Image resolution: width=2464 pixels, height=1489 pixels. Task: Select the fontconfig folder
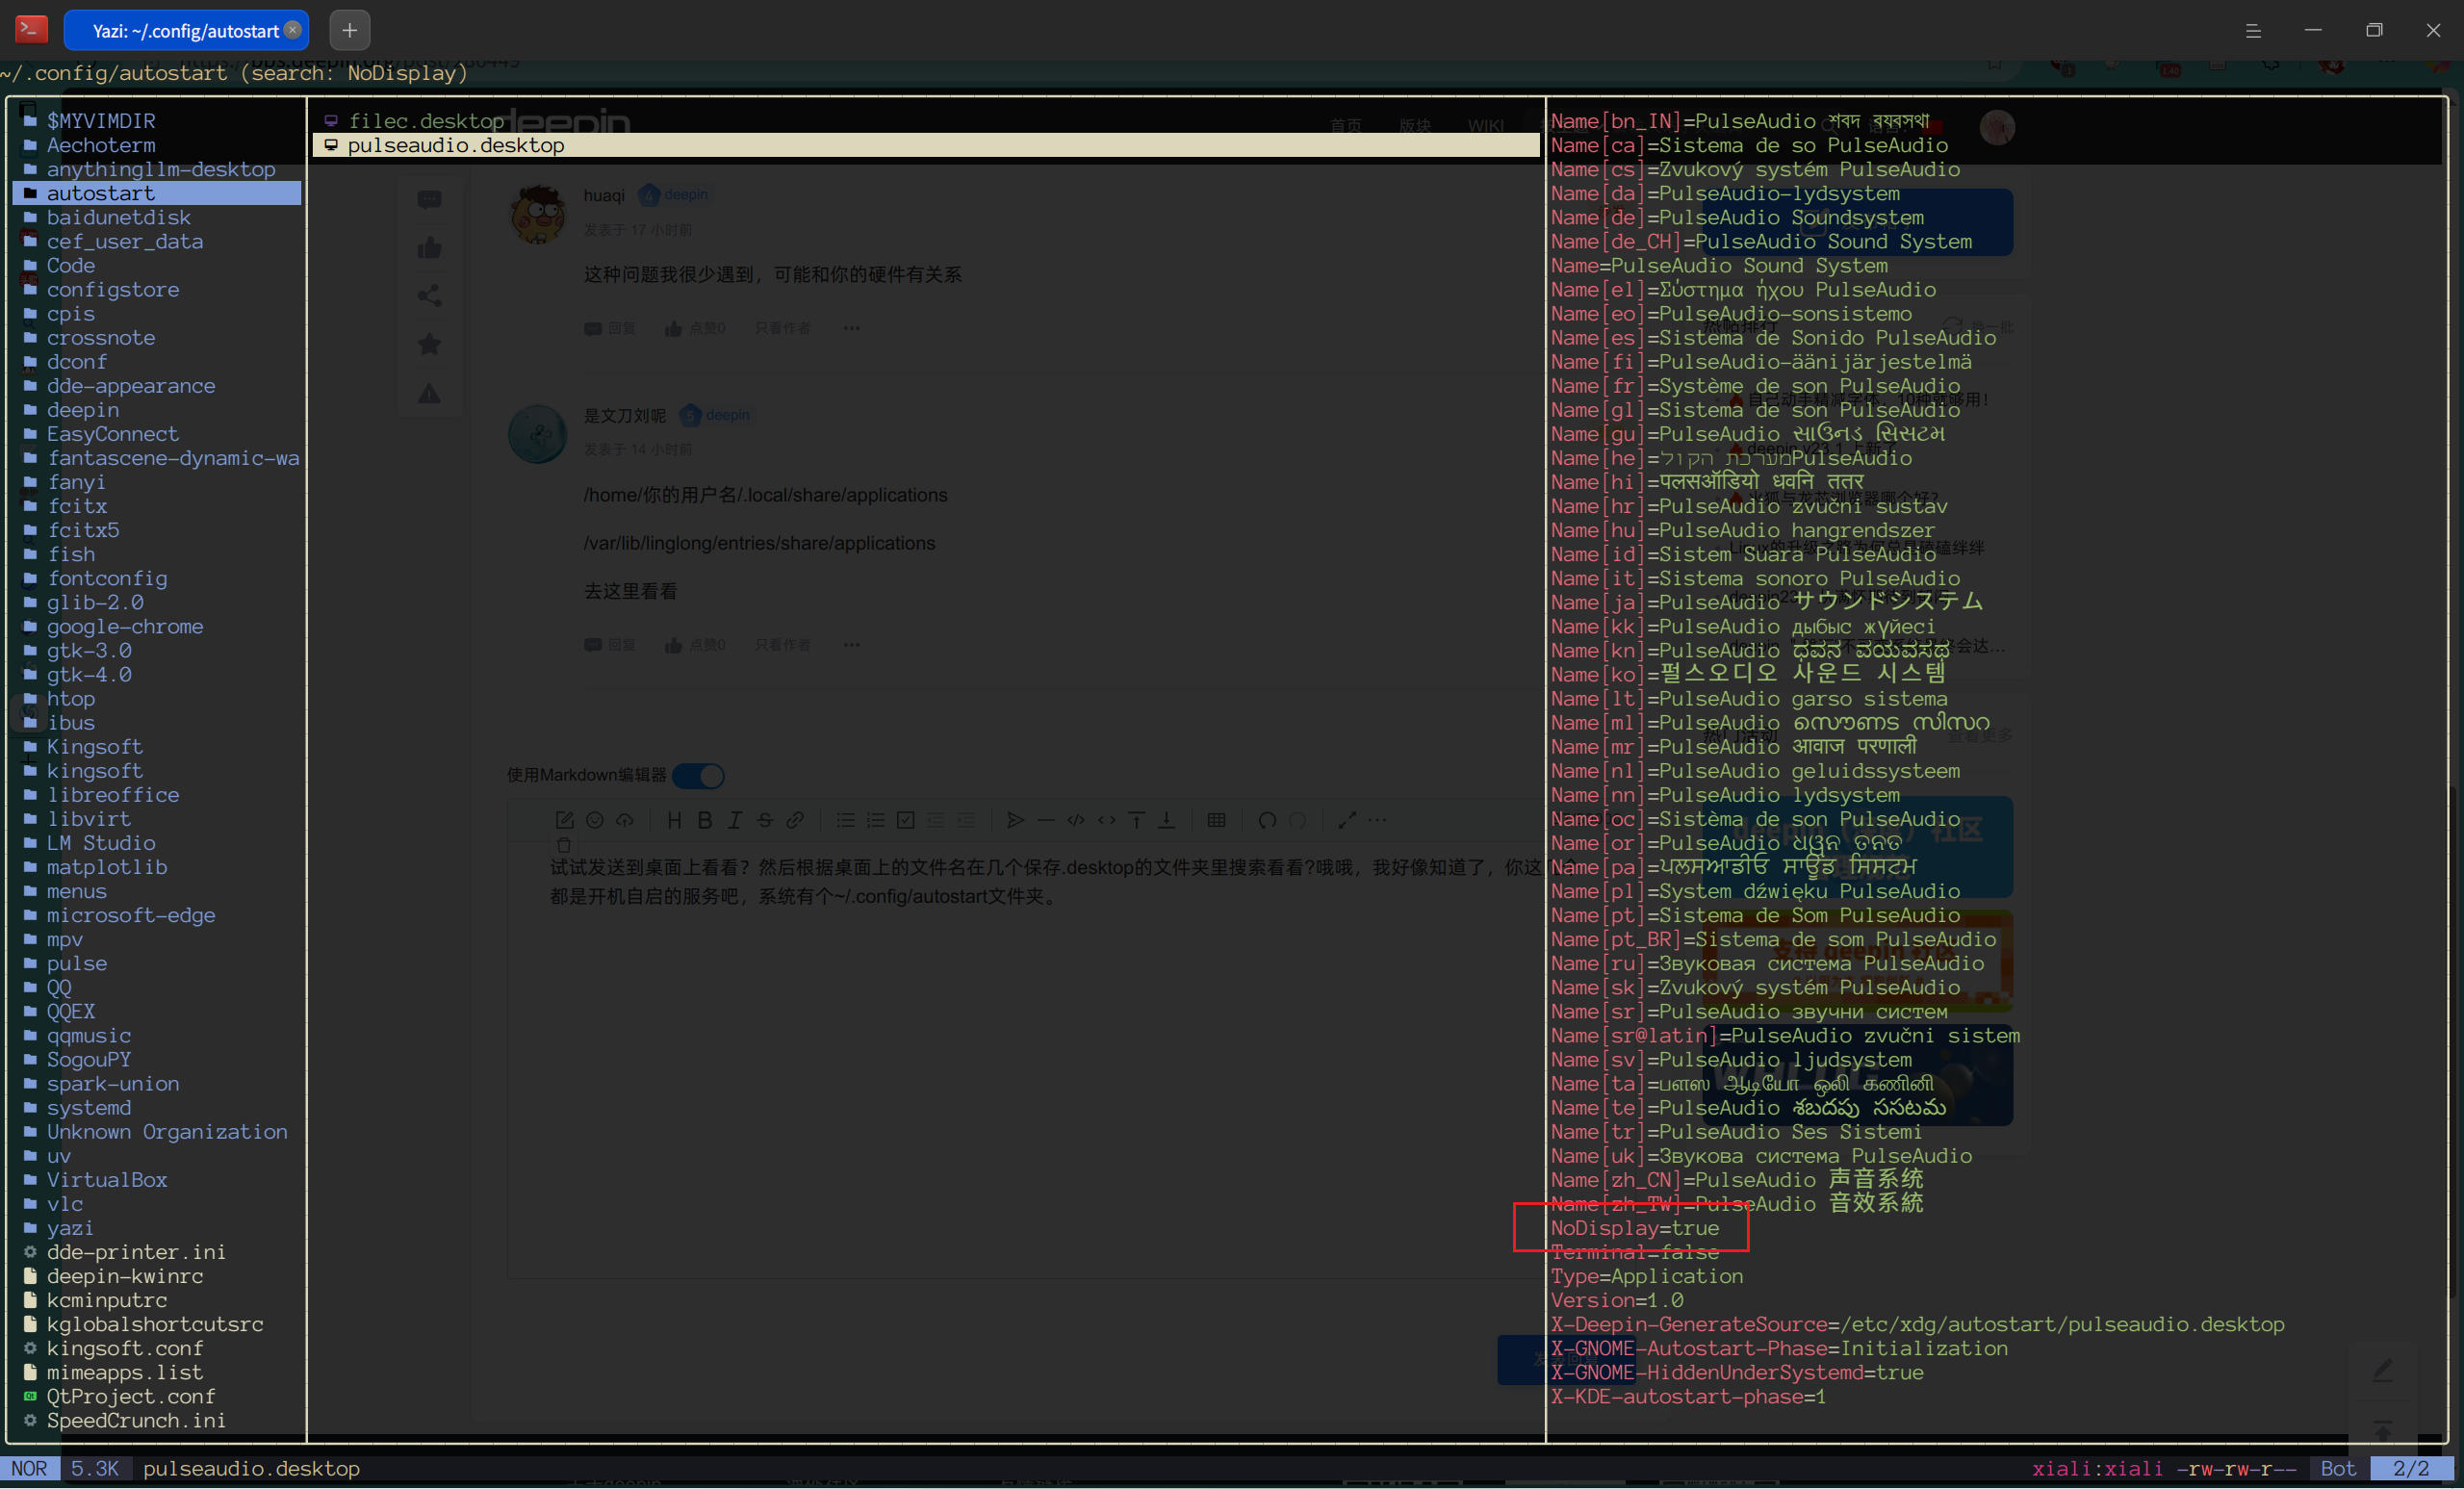(157, 578)
